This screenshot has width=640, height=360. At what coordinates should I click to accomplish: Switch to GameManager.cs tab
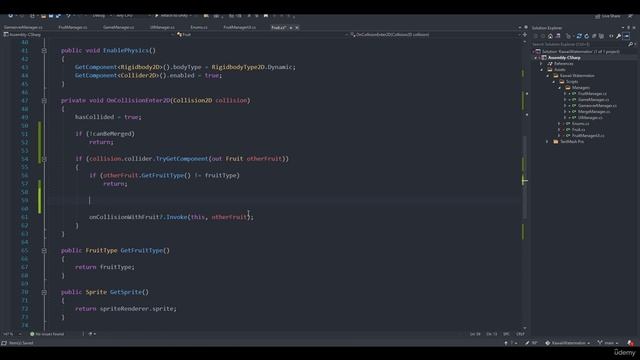[119, 27]
